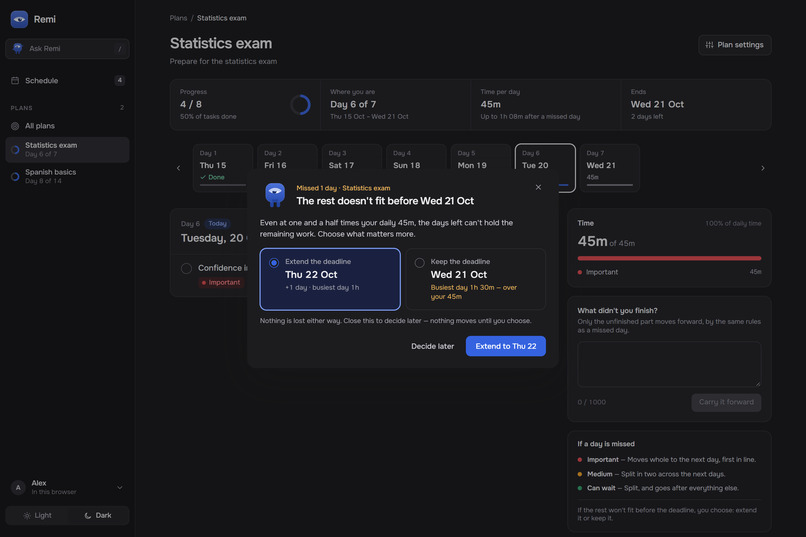
Task: Check off the Confidence task circle
Action: (187, 268)
